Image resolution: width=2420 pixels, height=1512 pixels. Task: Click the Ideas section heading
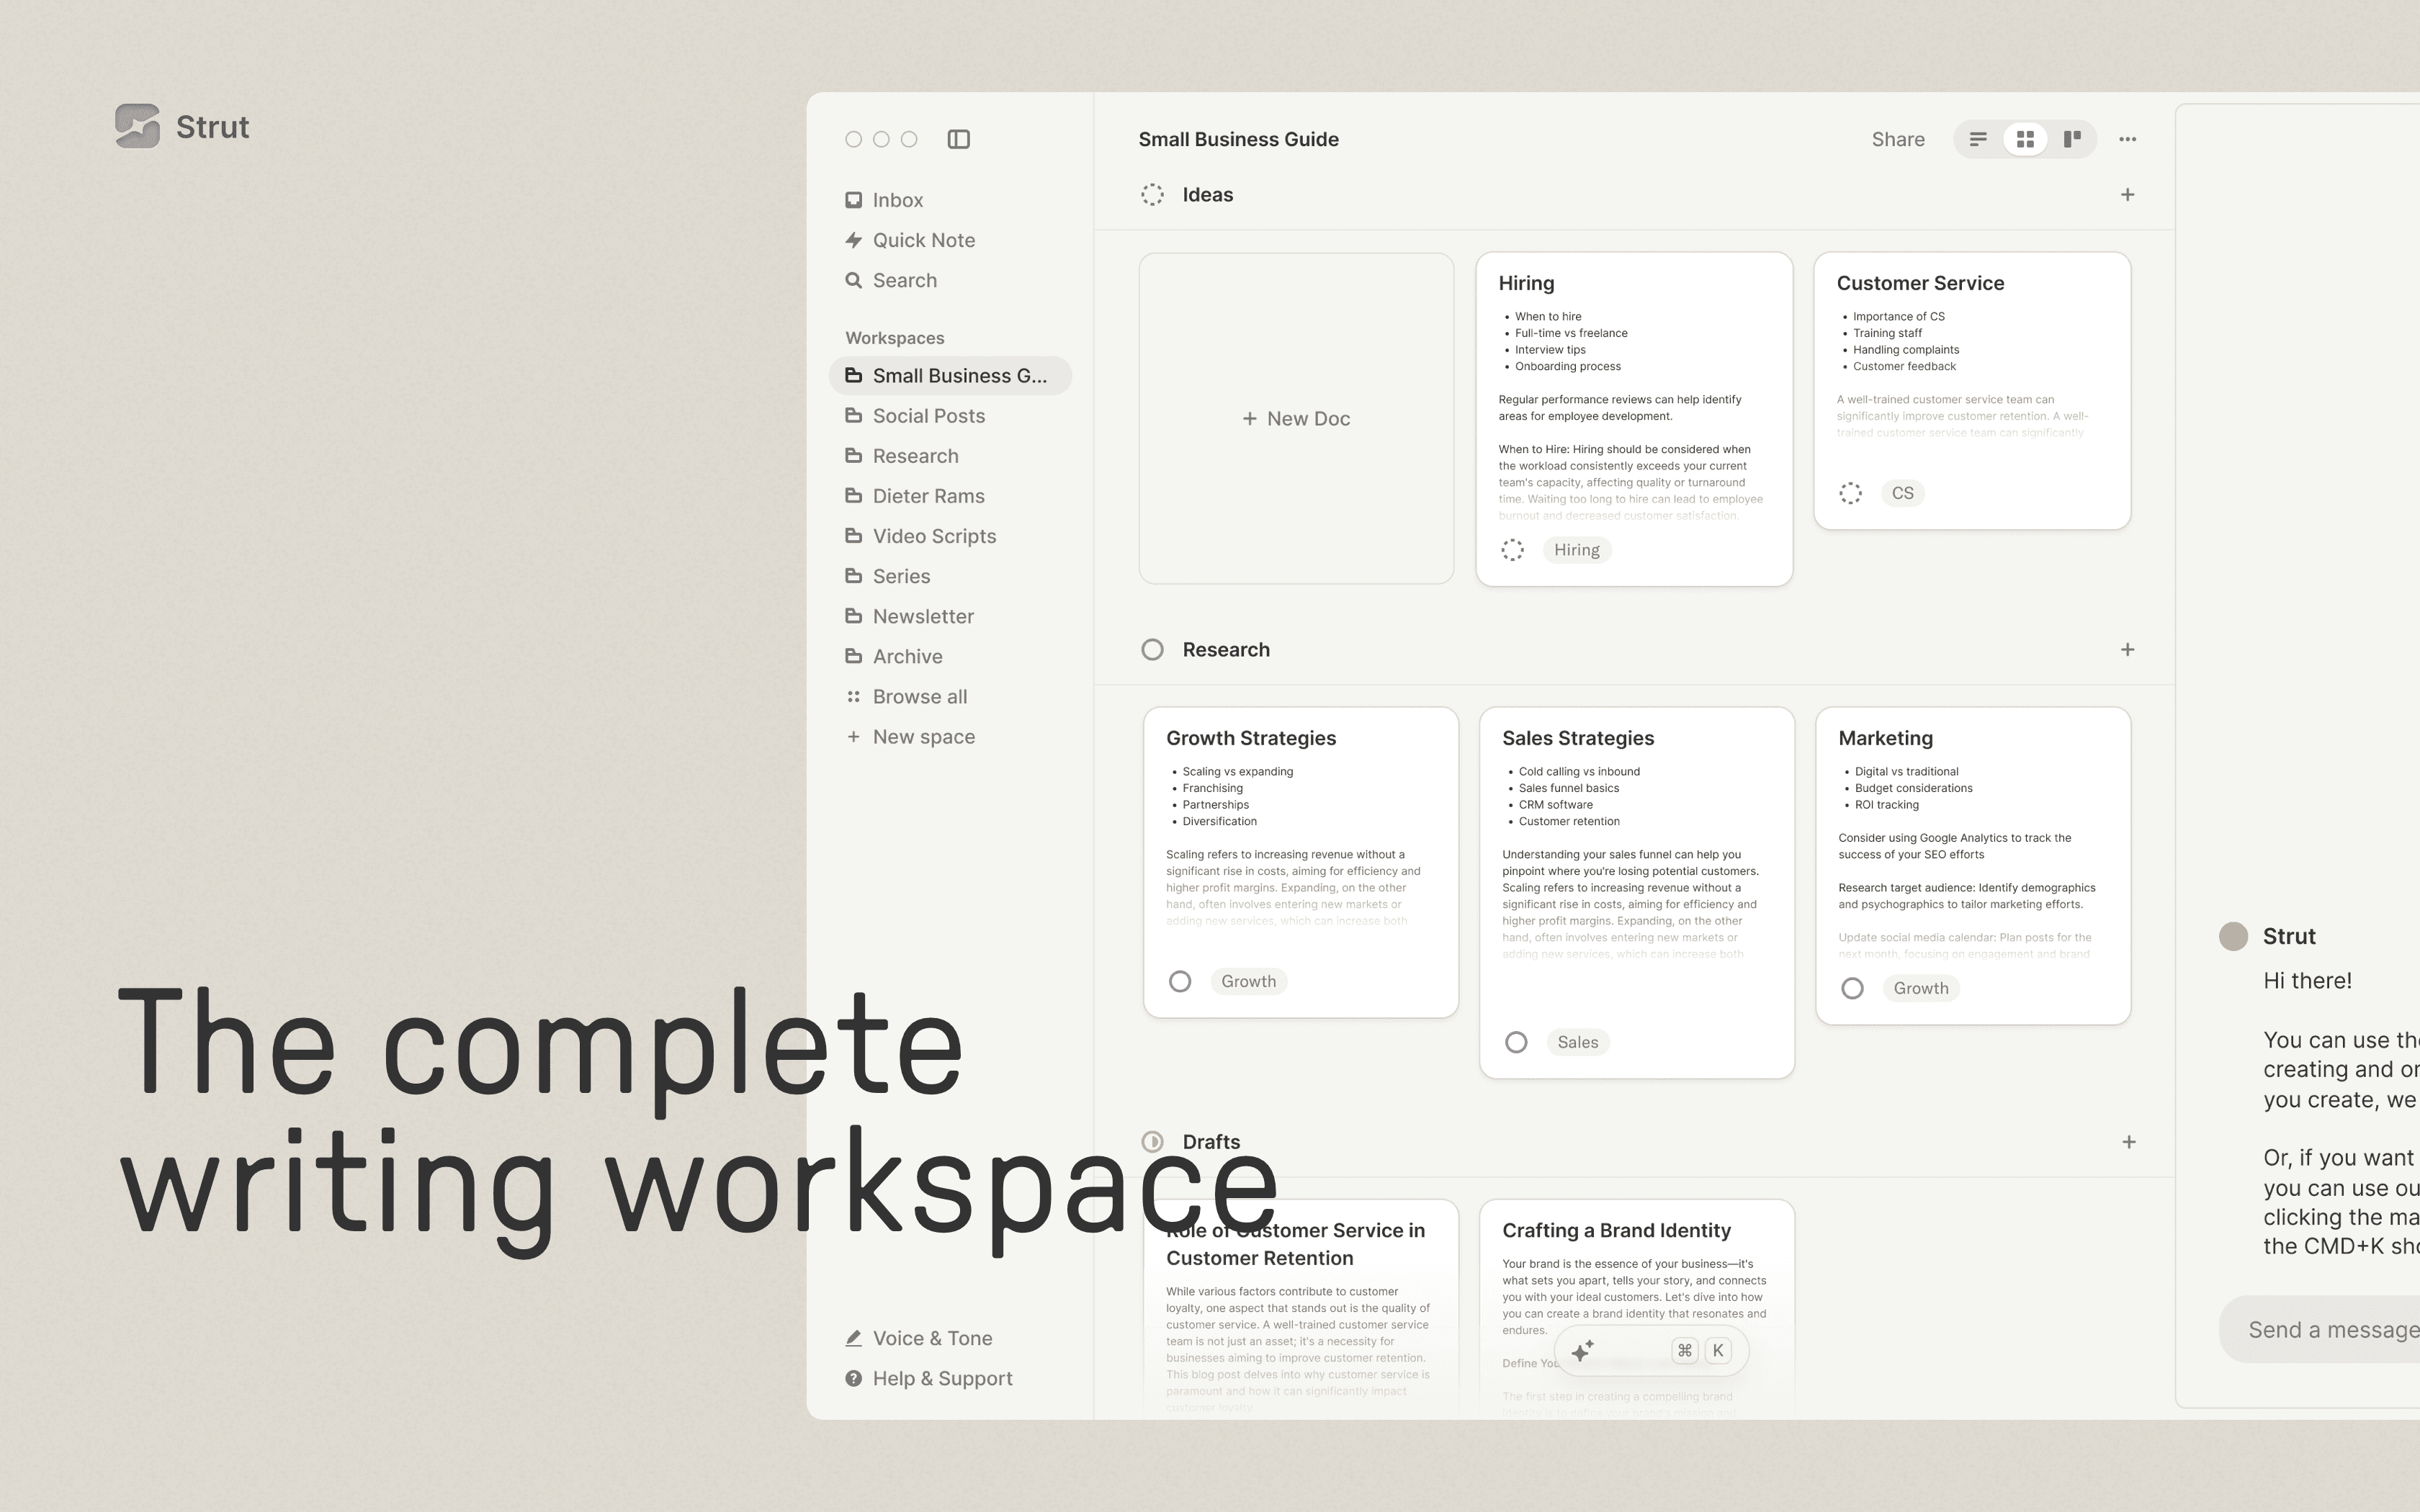point(1208,195)
